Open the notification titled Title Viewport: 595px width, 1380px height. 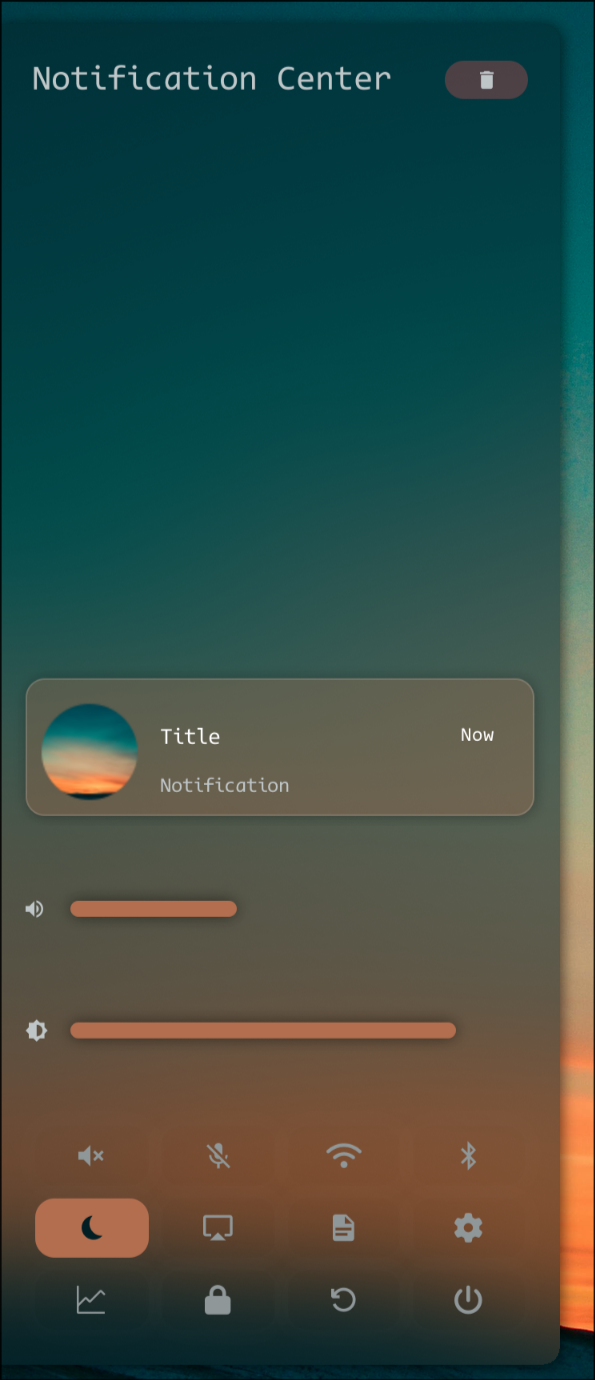coord(280,747)
